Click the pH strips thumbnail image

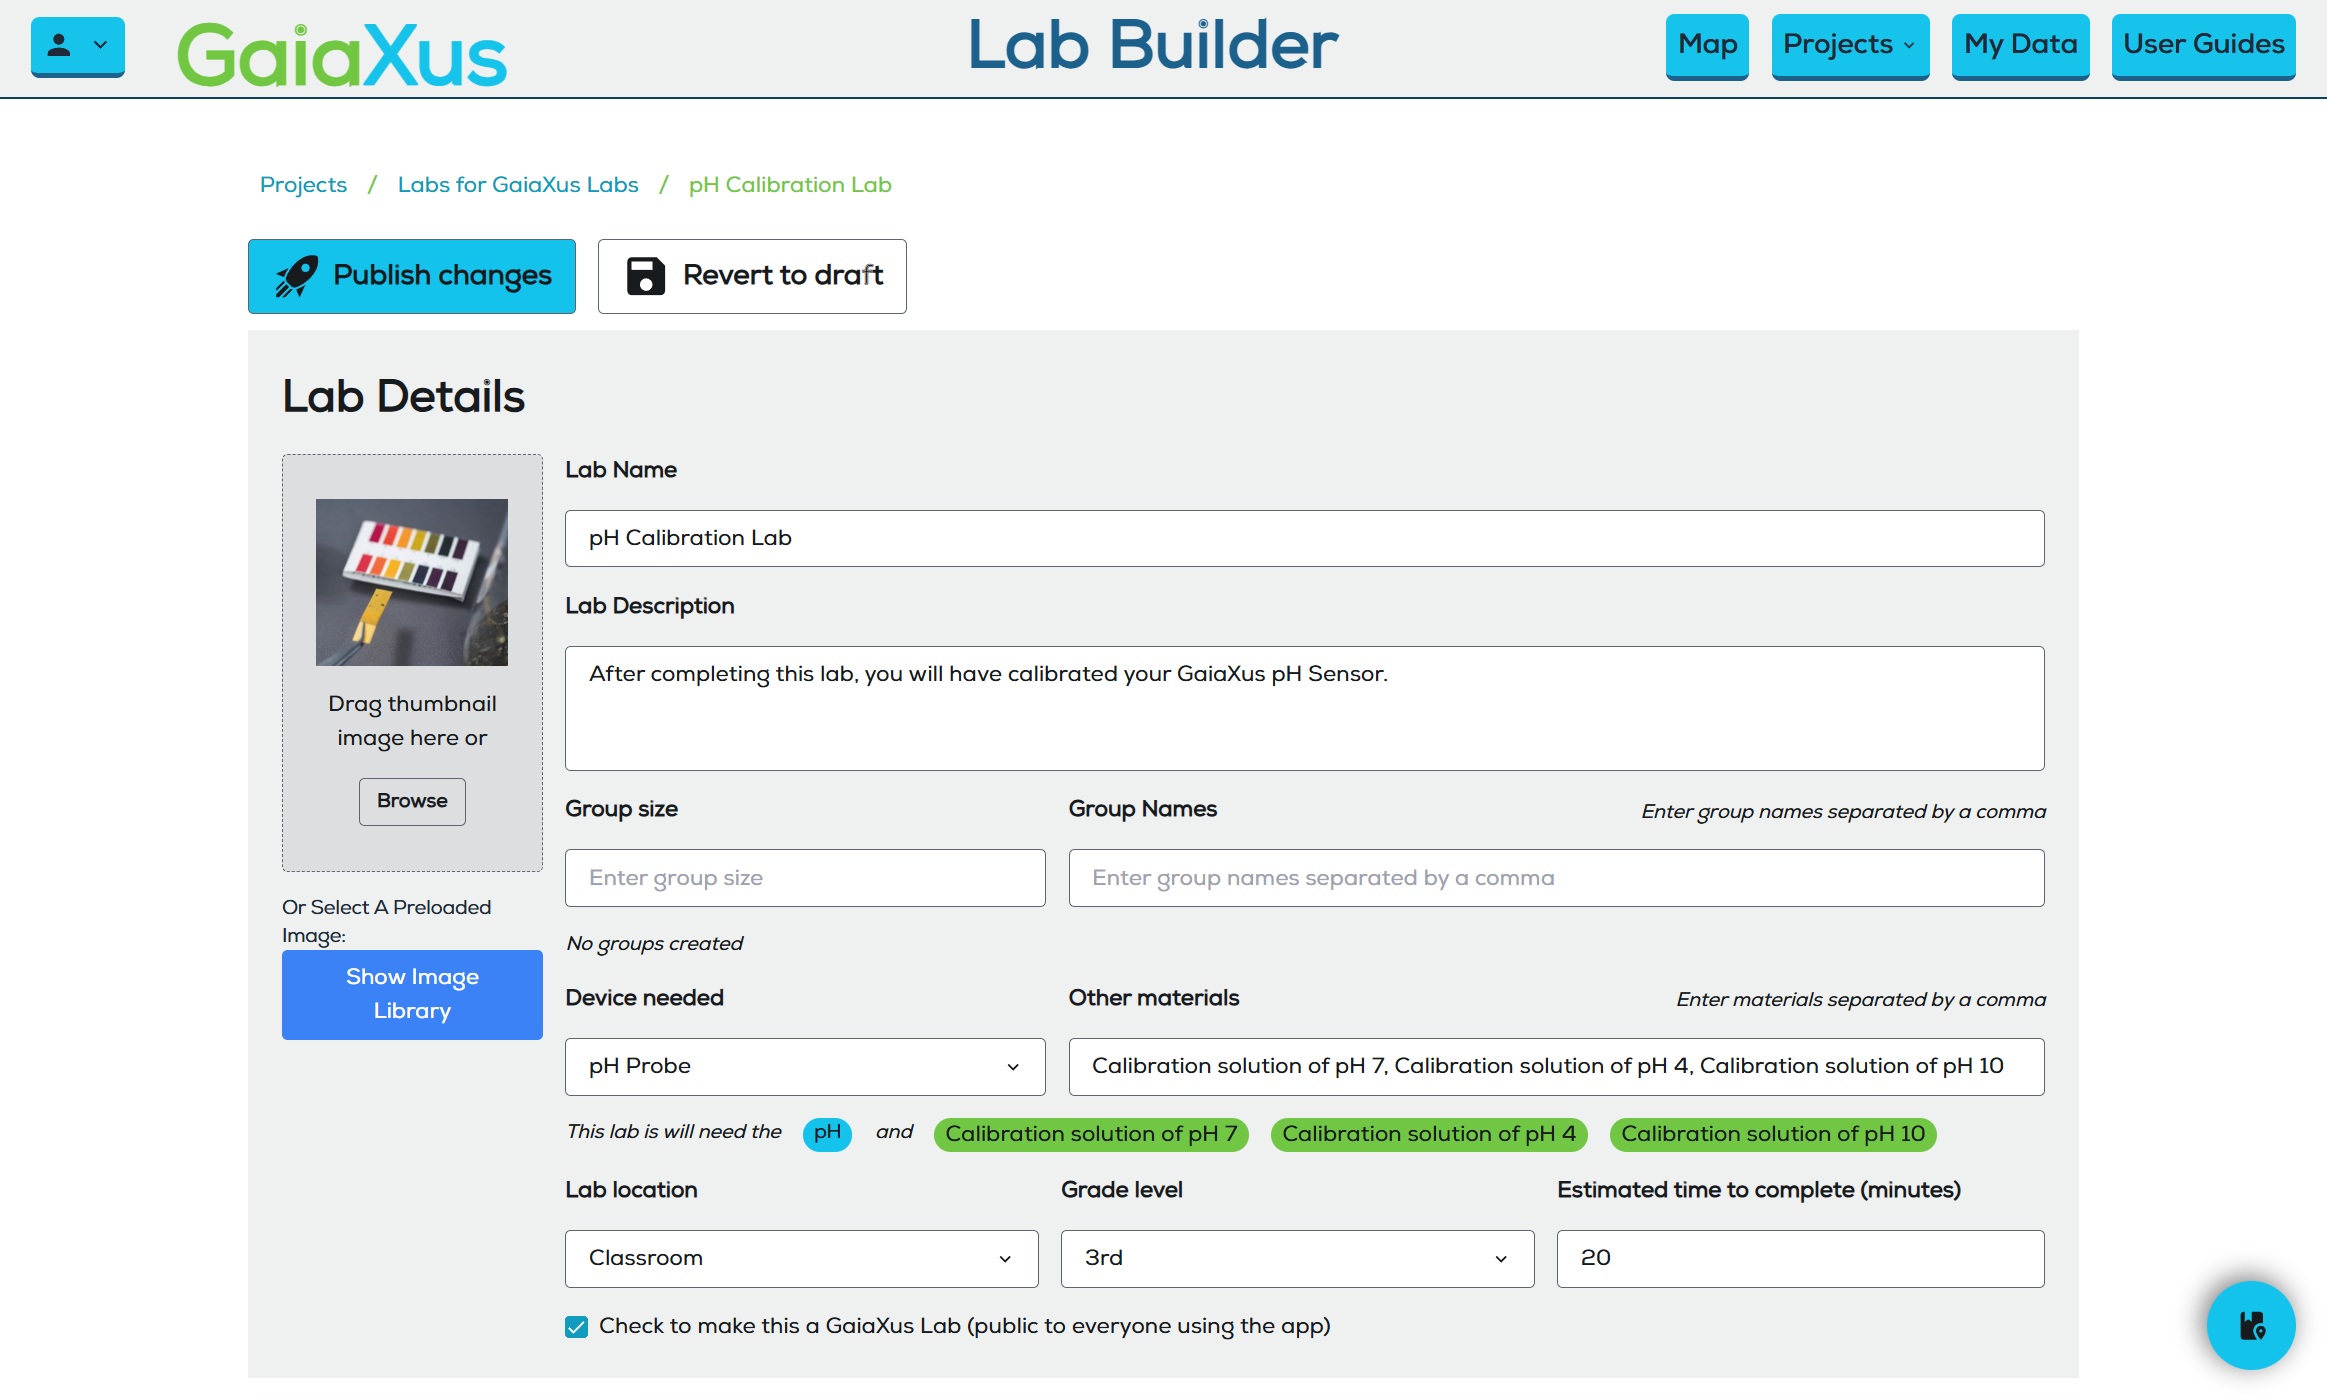412,582
